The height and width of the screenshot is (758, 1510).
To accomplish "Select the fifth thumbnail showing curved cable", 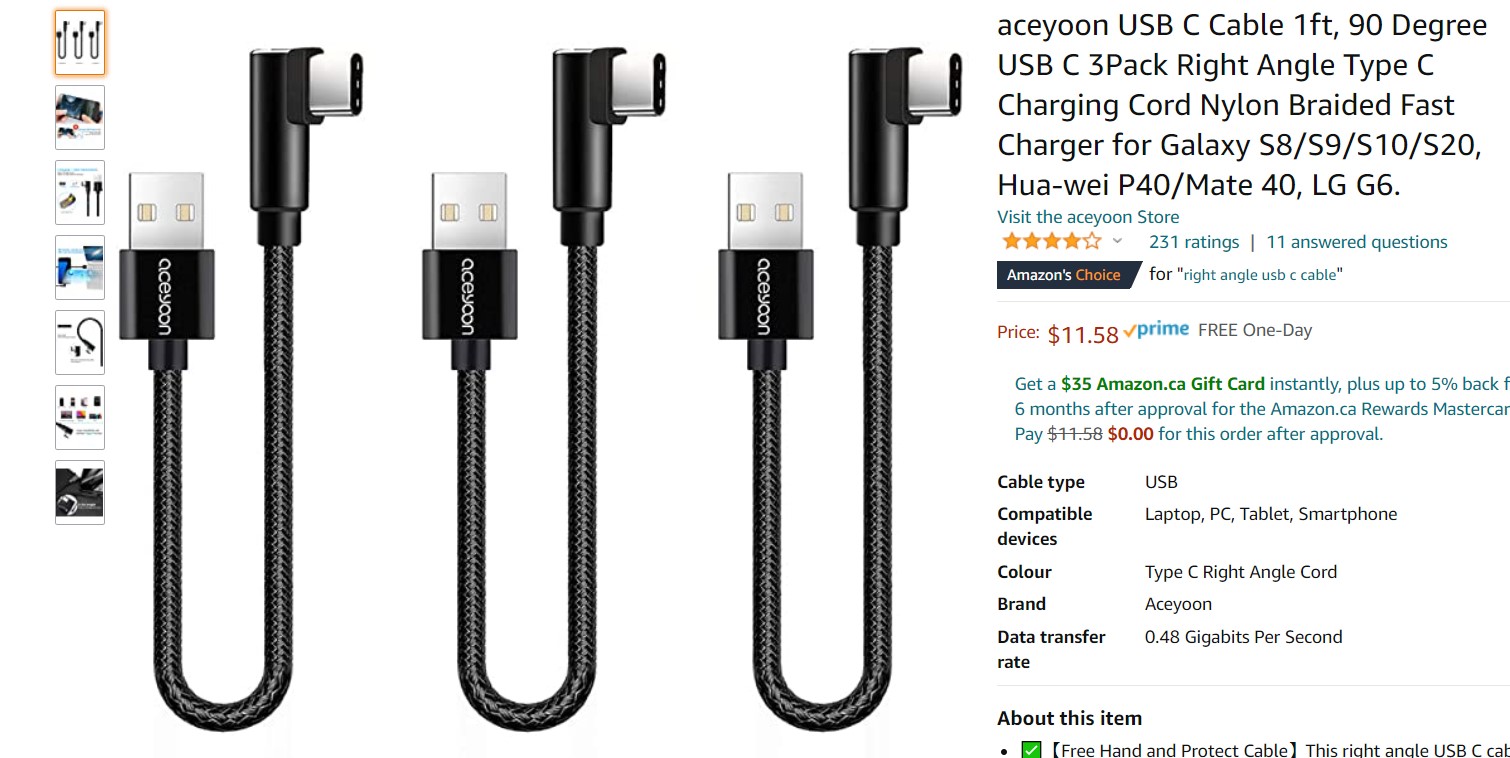I will pos(80,342).
